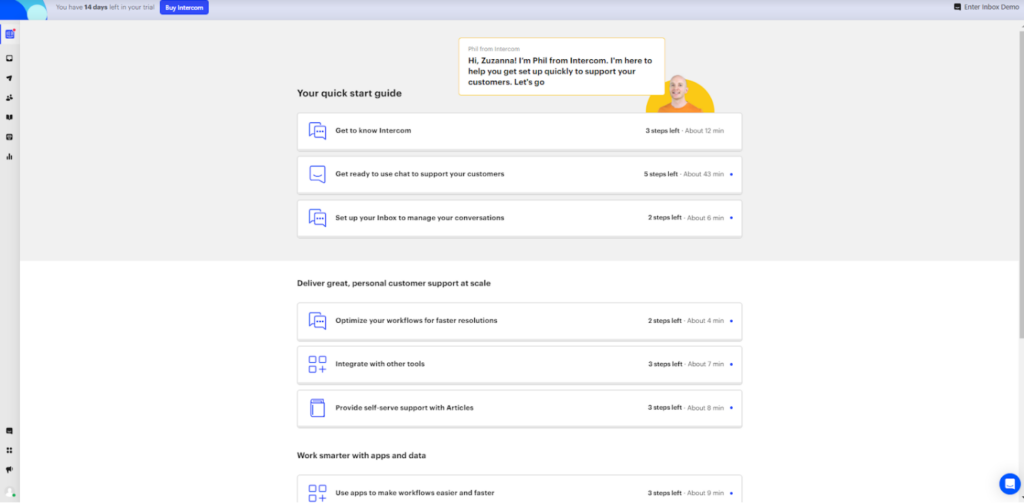The image size is (1024, 503).
Task: Open the Operator bot icon in sidebar
Action: (9, 137)
